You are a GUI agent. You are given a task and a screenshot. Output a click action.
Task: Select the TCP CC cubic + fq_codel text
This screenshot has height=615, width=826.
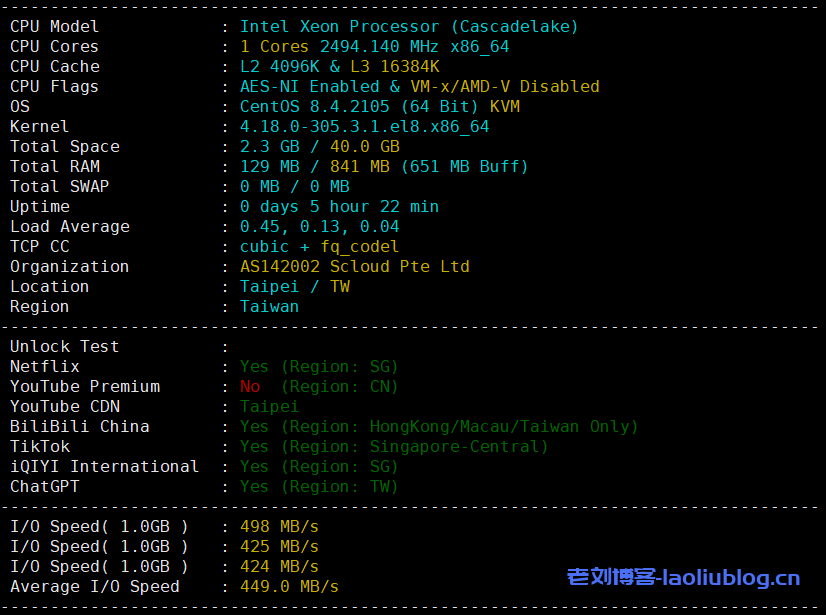(x=319, y=247)
